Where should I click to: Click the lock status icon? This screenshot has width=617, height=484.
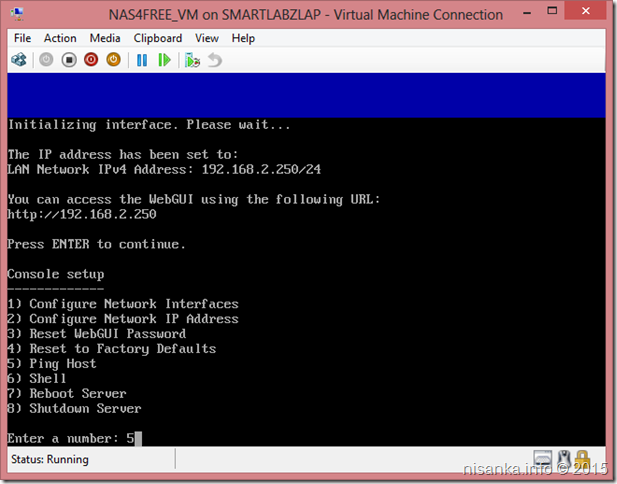click(x=582, y=458)
